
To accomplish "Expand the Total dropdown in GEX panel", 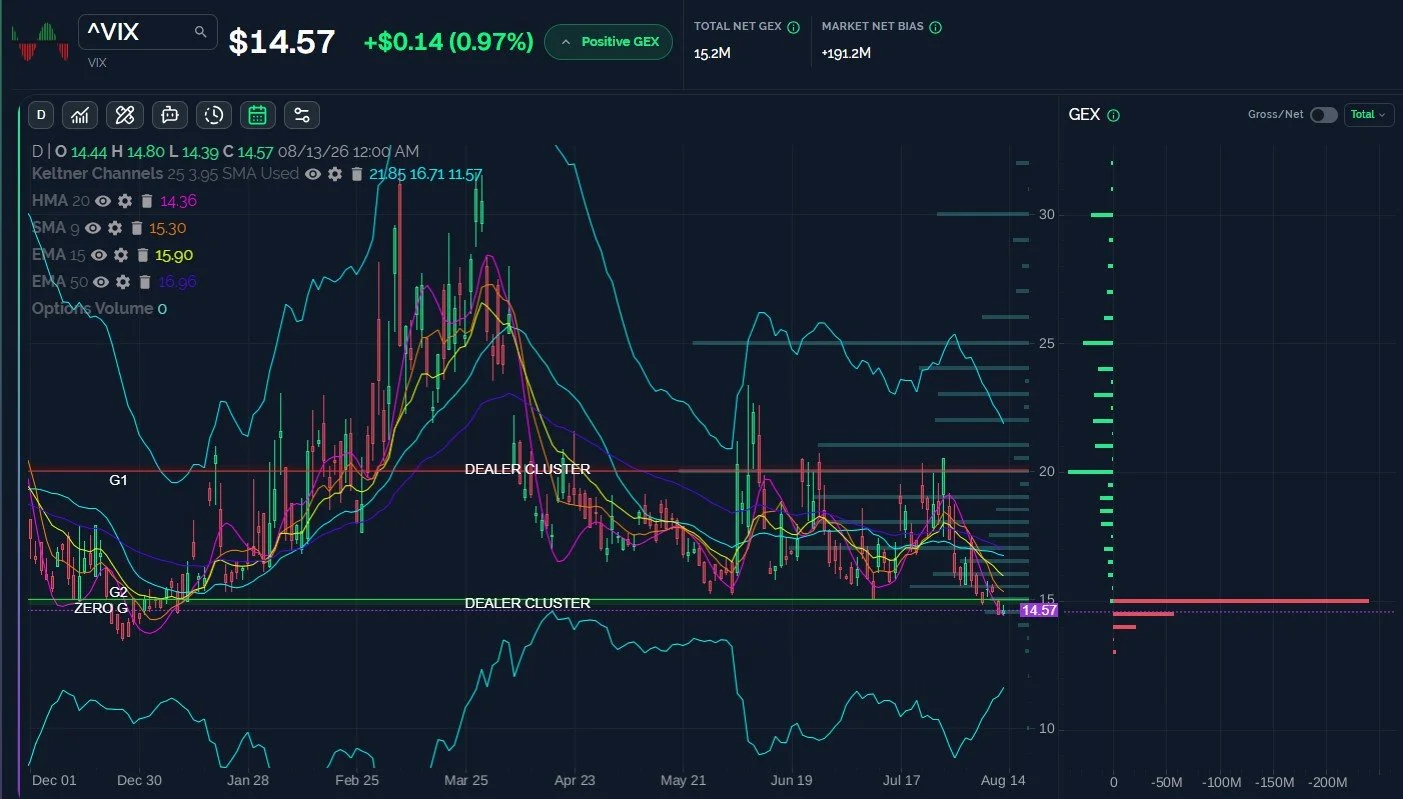I will [1369, 115].
